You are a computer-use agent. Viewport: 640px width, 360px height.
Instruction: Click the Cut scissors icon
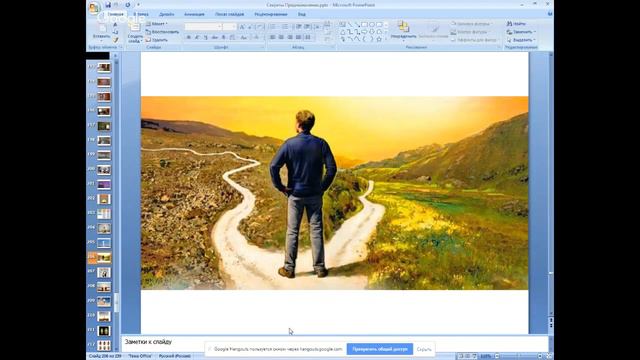click(116, 24)
